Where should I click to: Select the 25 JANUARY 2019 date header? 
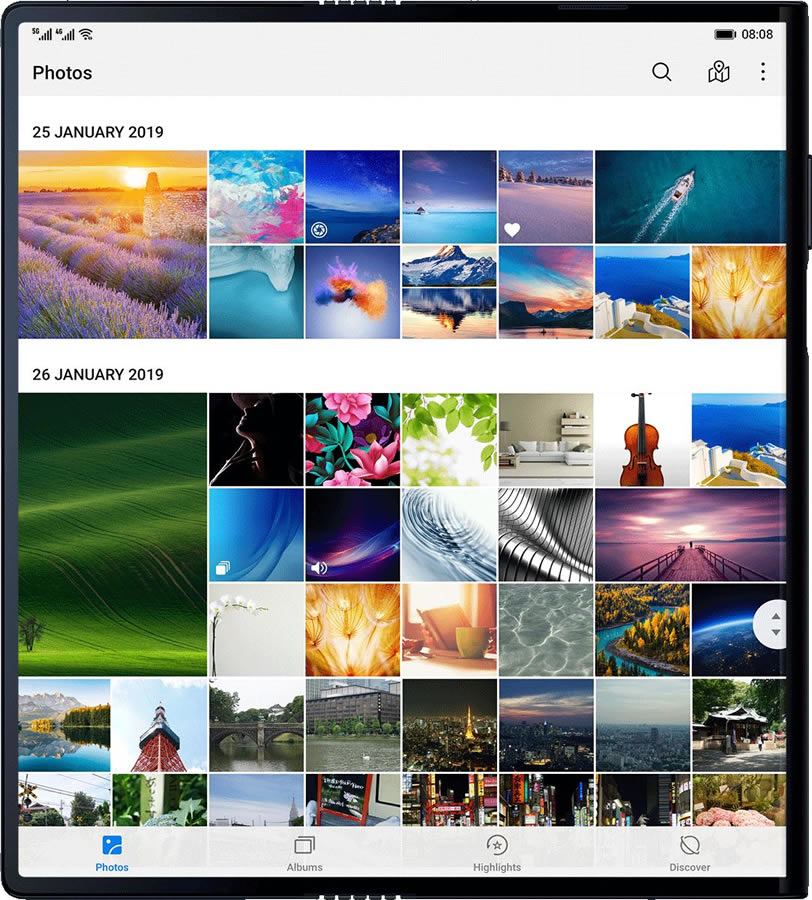click(98, 132)
